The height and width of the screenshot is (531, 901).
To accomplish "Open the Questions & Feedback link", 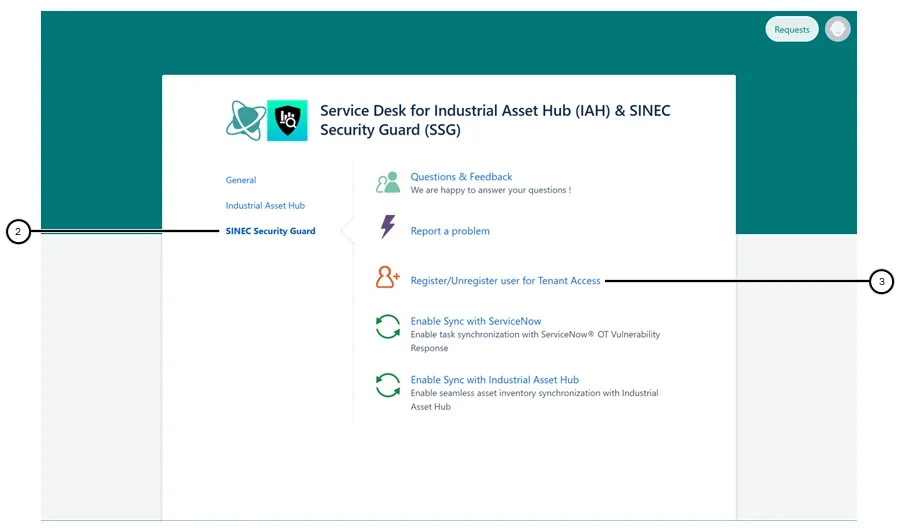I will pos(461,176).
